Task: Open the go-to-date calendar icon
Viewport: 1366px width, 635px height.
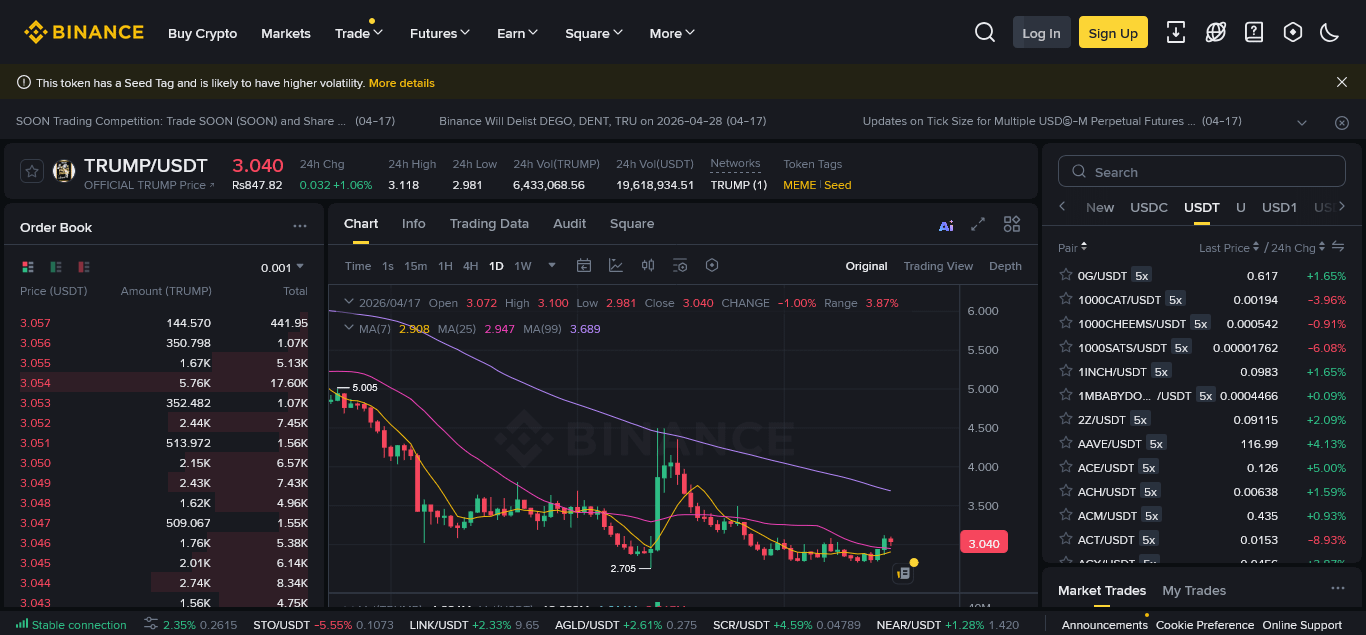Action: point(584,265)
